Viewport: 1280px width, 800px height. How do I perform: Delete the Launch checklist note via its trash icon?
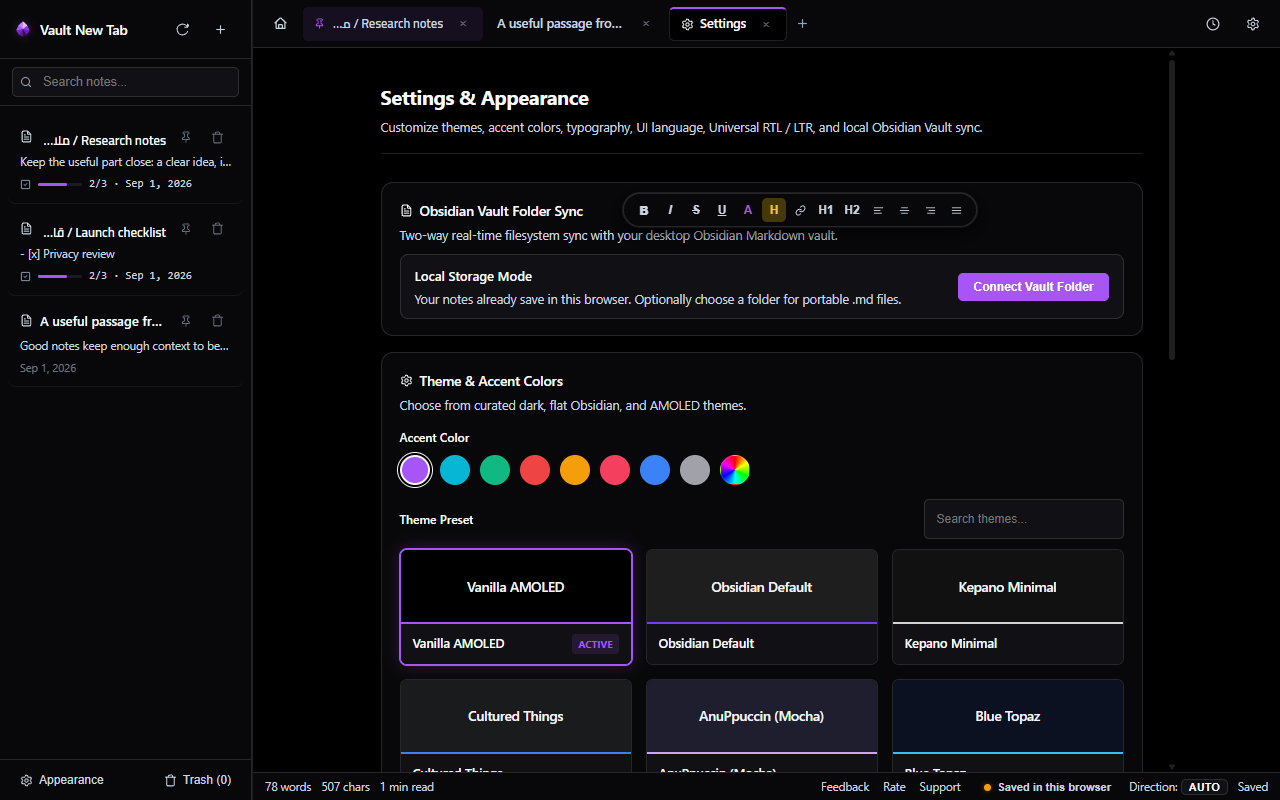click(218, 229)
